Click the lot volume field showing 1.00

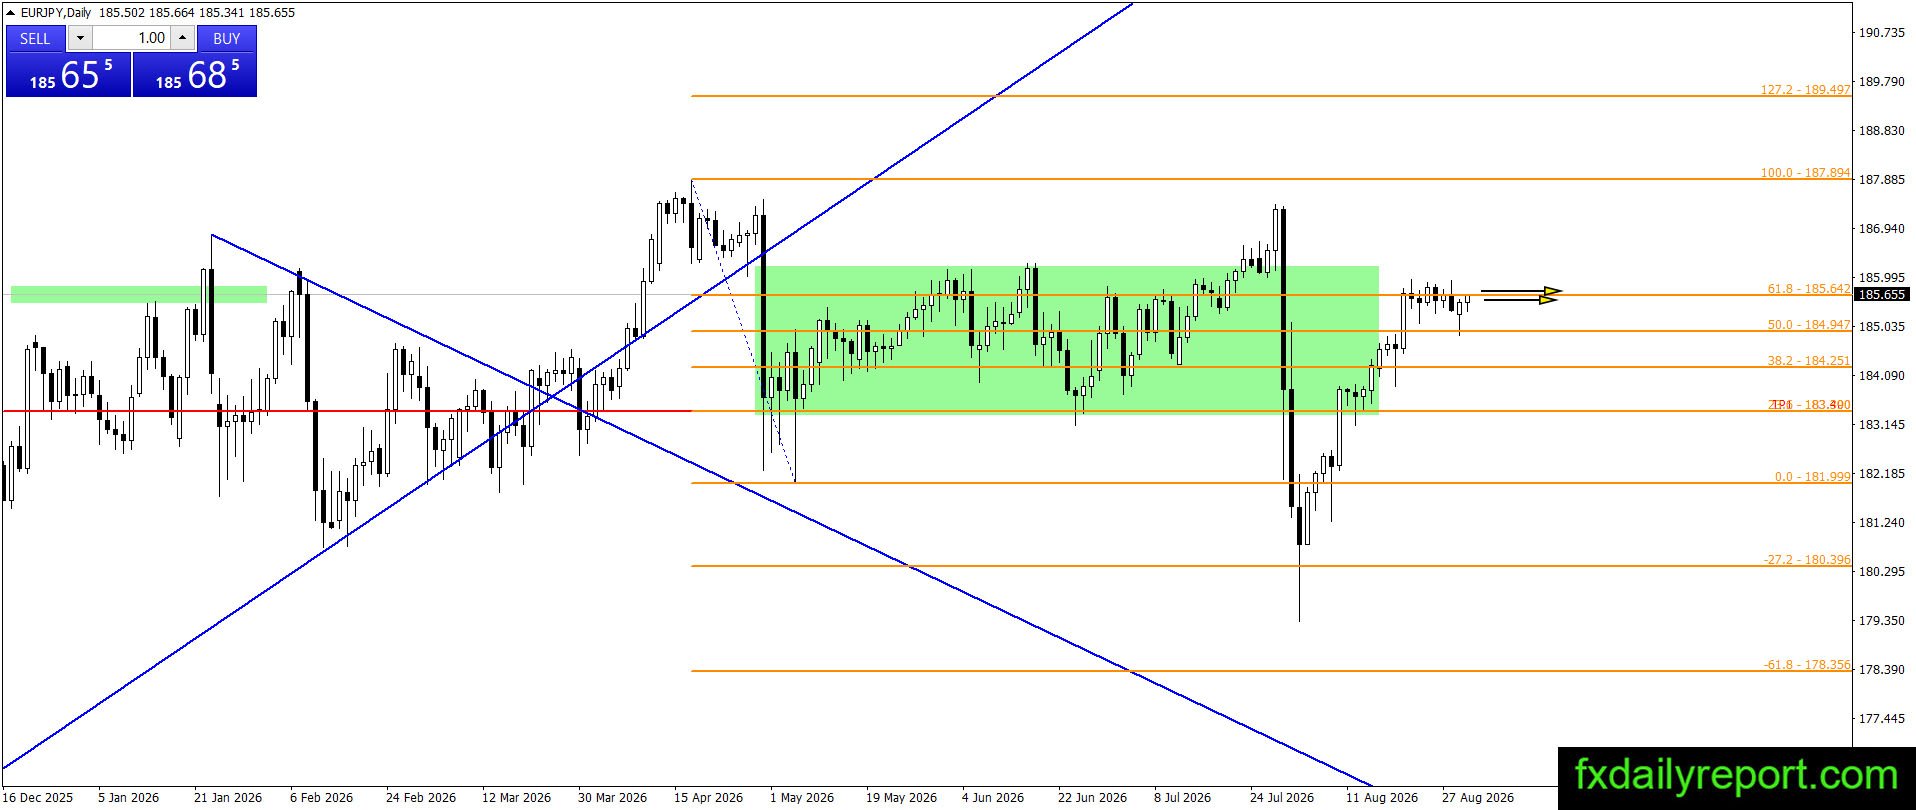(132, 38)
